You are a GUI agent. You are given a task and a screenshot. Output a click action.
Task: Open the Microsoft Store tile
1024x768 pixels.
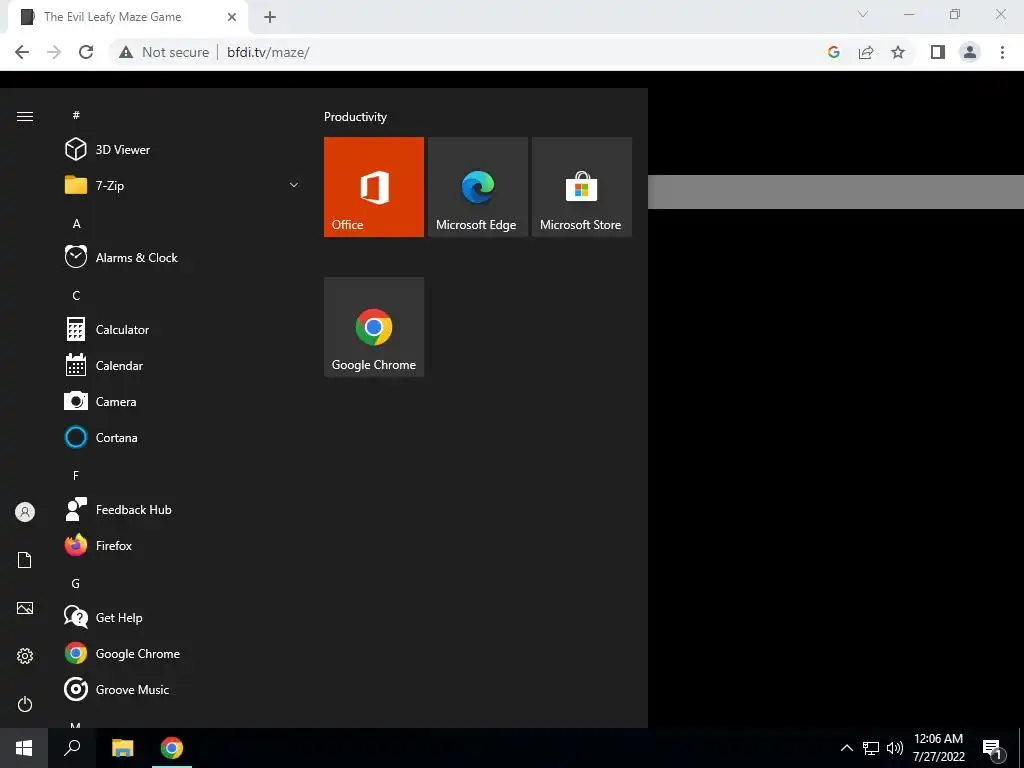(x=581, y=187)
